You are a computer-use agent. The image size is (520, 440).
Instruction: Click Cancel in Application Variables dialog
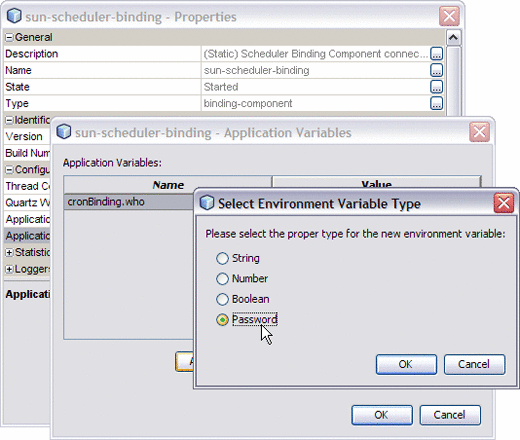450,415
